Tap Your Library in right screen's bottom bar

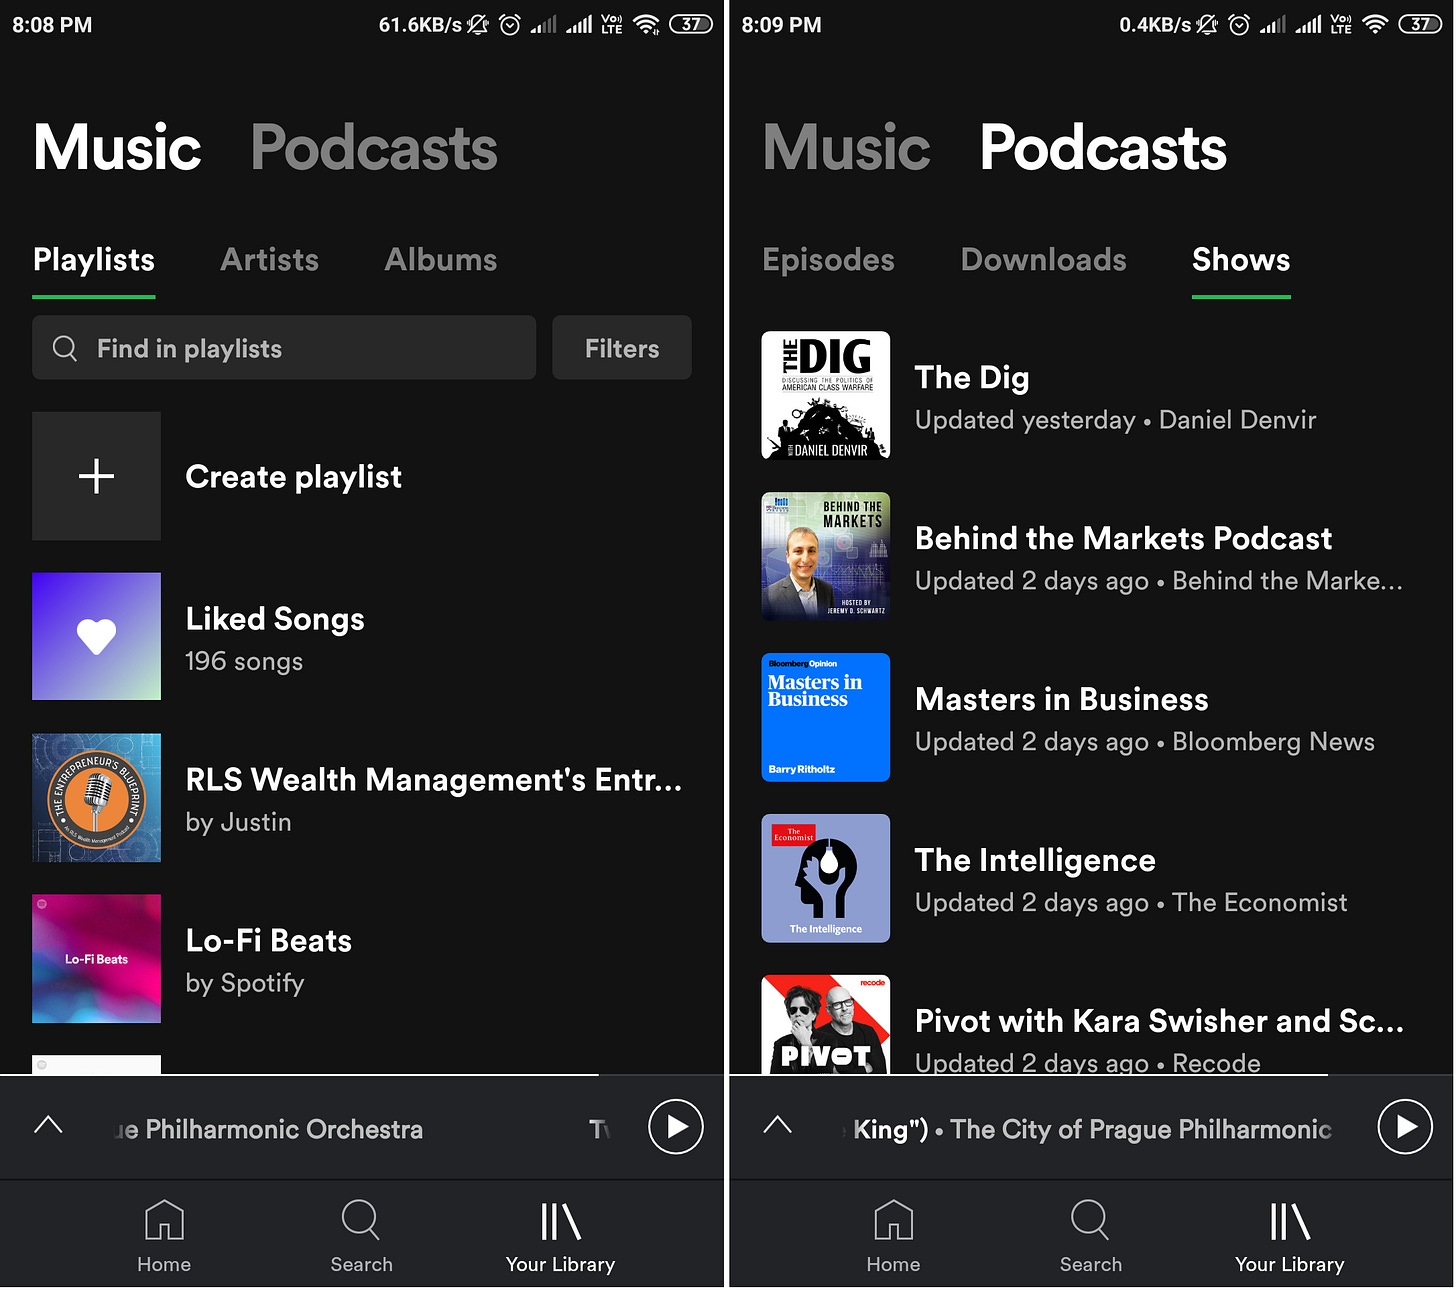1289,1236
